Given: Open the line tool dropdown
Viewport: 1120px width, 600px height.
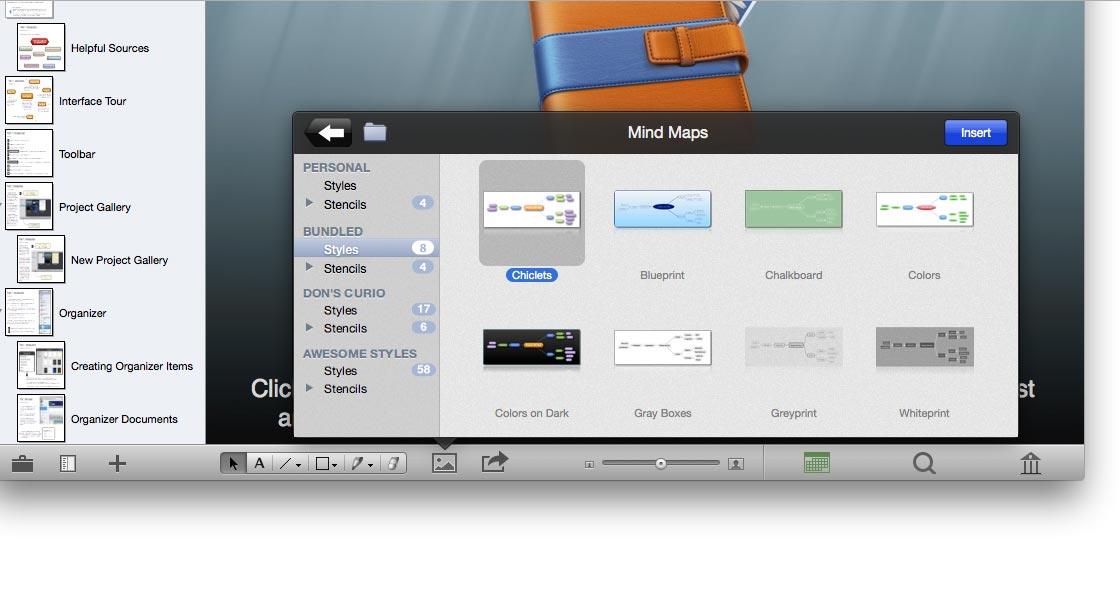Looking at the screenshot, I should [x=290, y=463].
